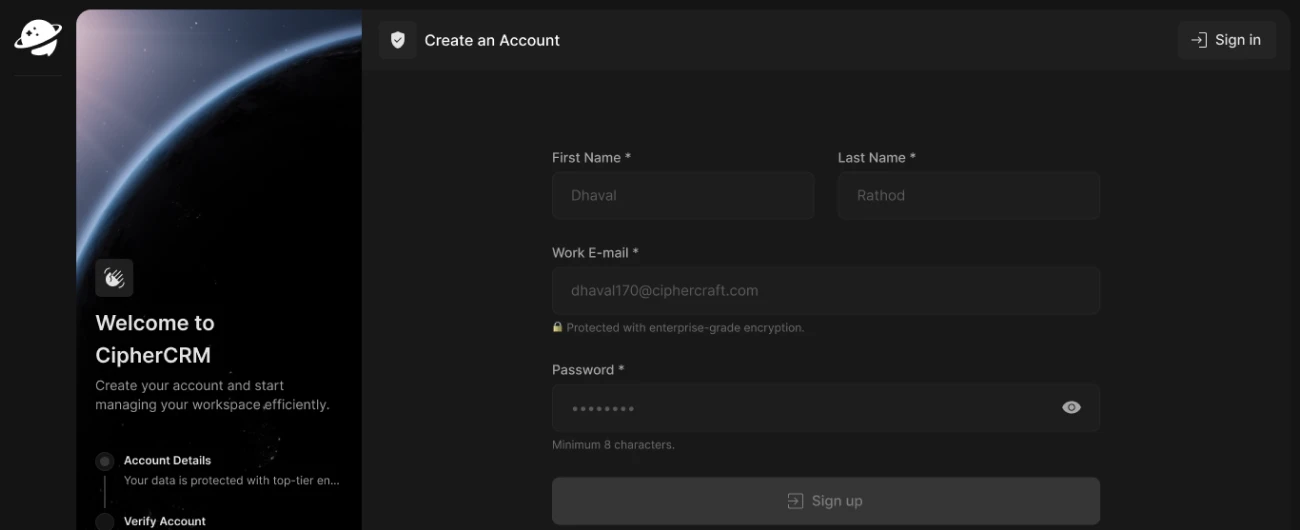Click into the Password field
This screenshot has width=1300, height=530.
pyautogui.click(x=826, y=408)
